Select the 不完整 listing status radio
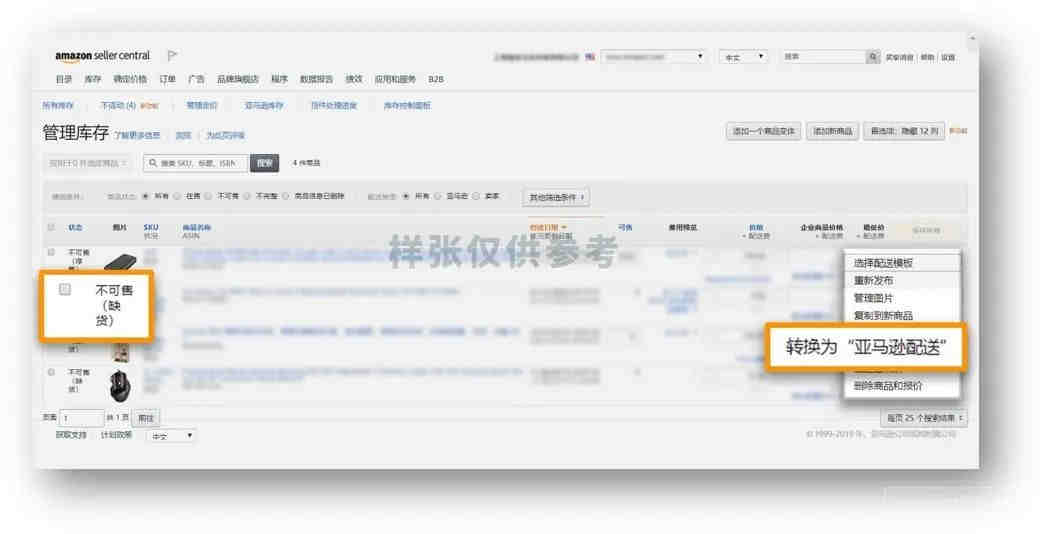1044x534 pixels. coord(247,196)
